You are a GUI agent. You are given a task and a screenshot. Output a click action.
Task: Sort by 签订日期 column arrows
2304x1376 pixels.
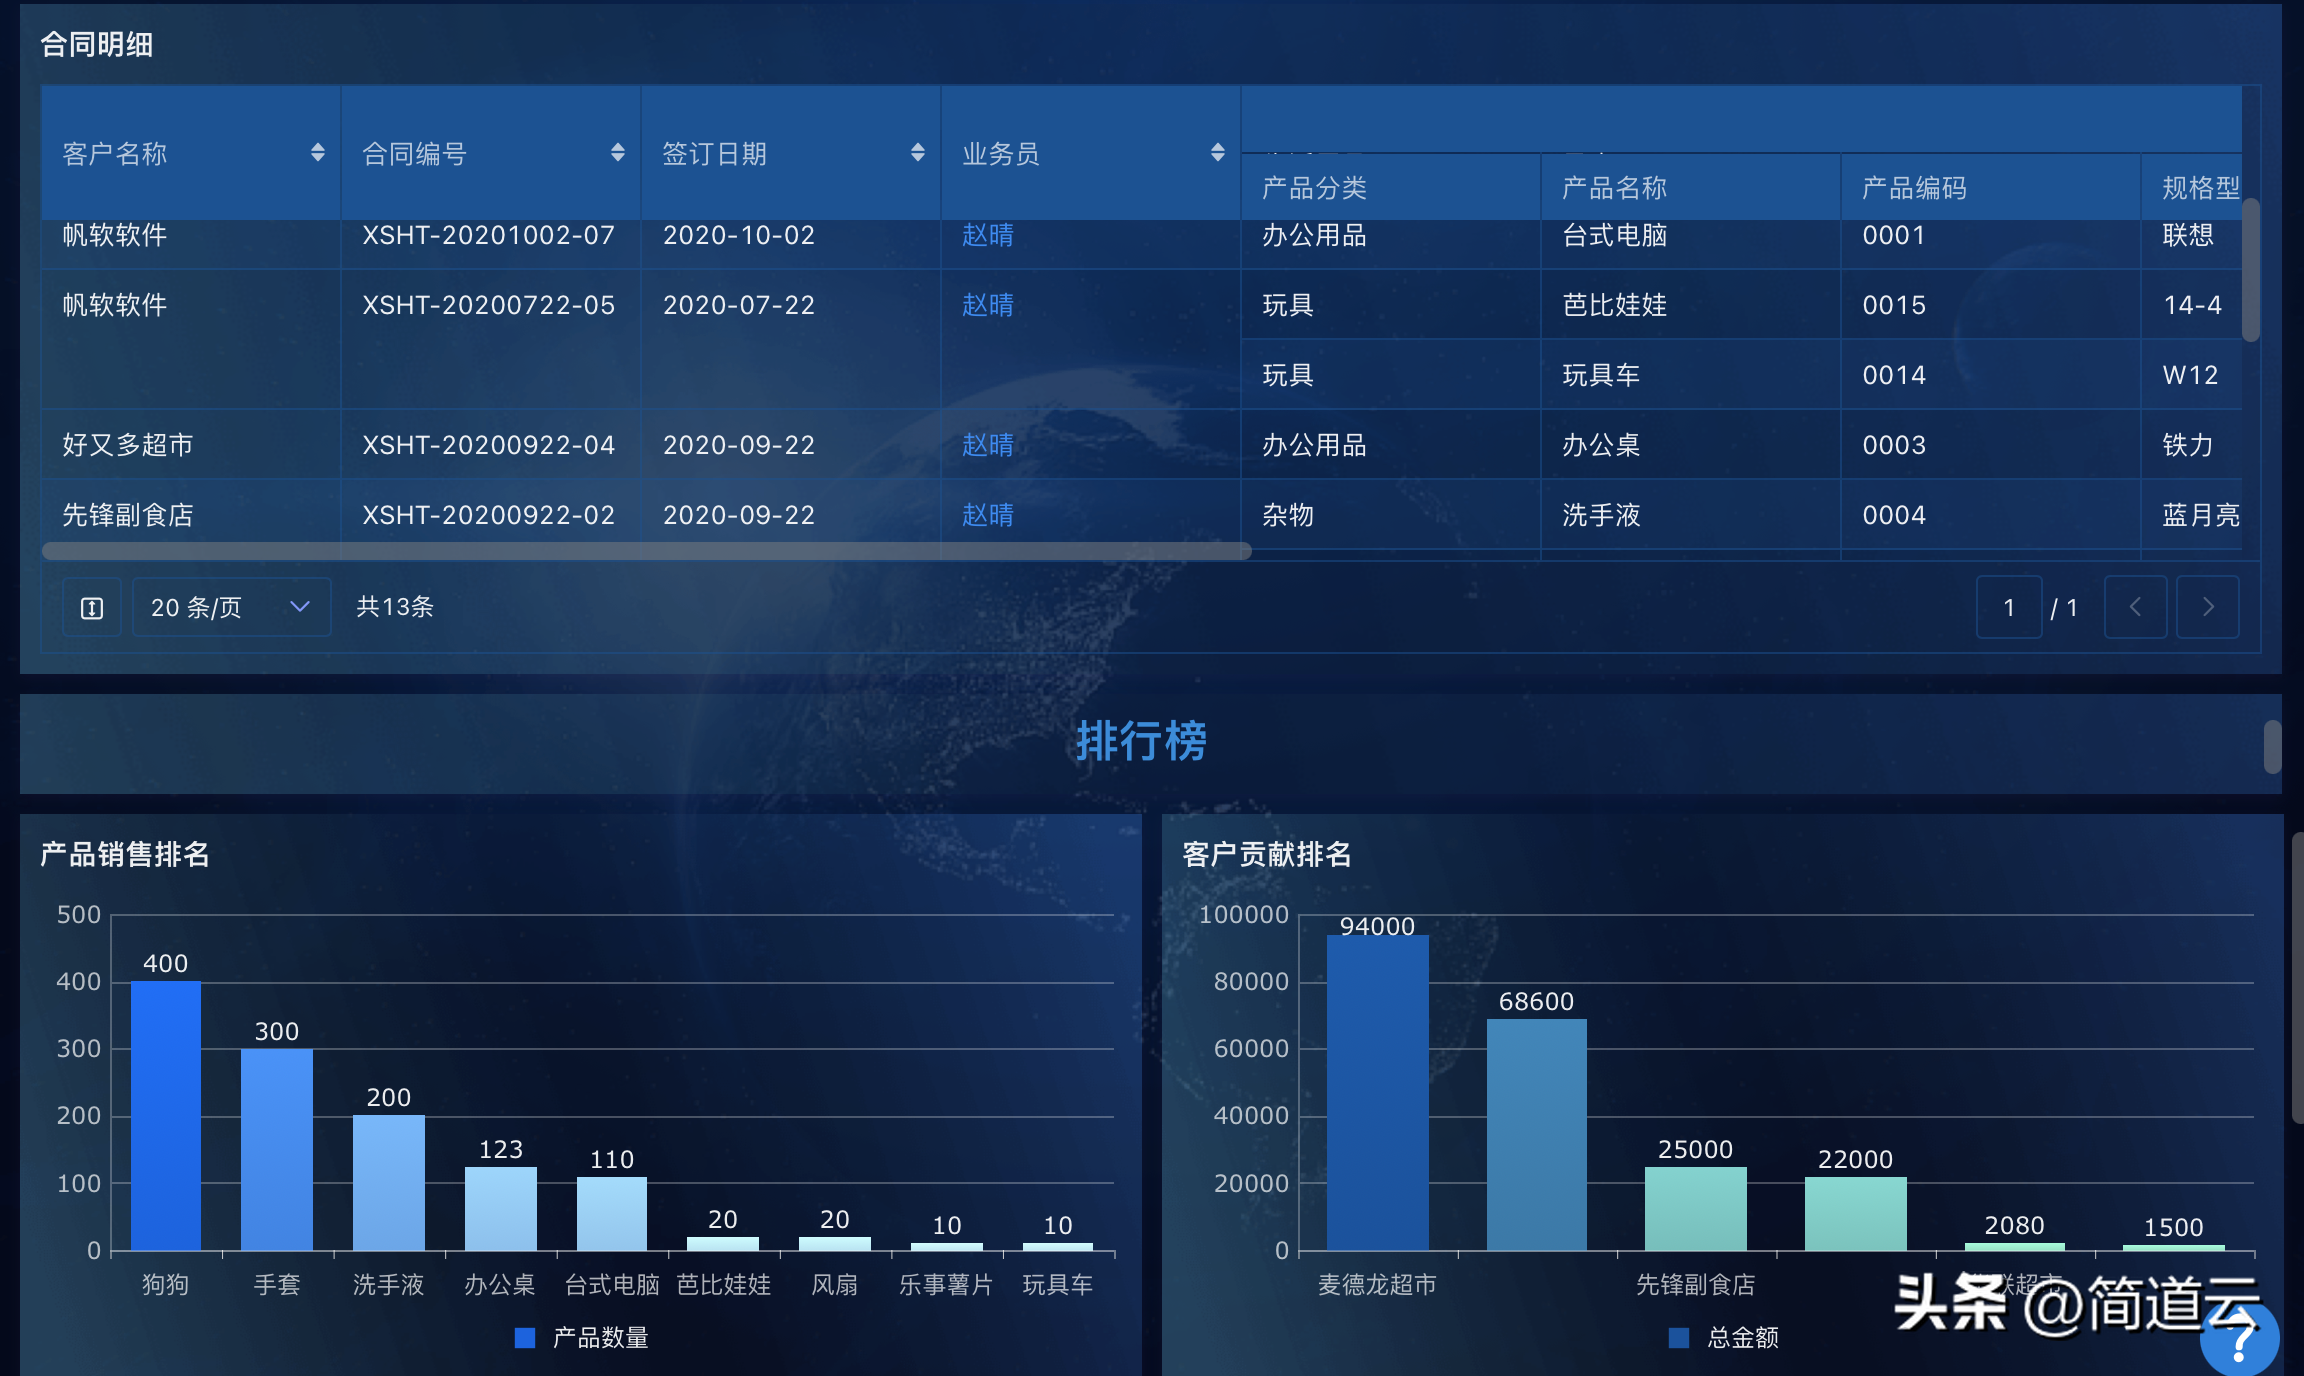pos(917,152)
